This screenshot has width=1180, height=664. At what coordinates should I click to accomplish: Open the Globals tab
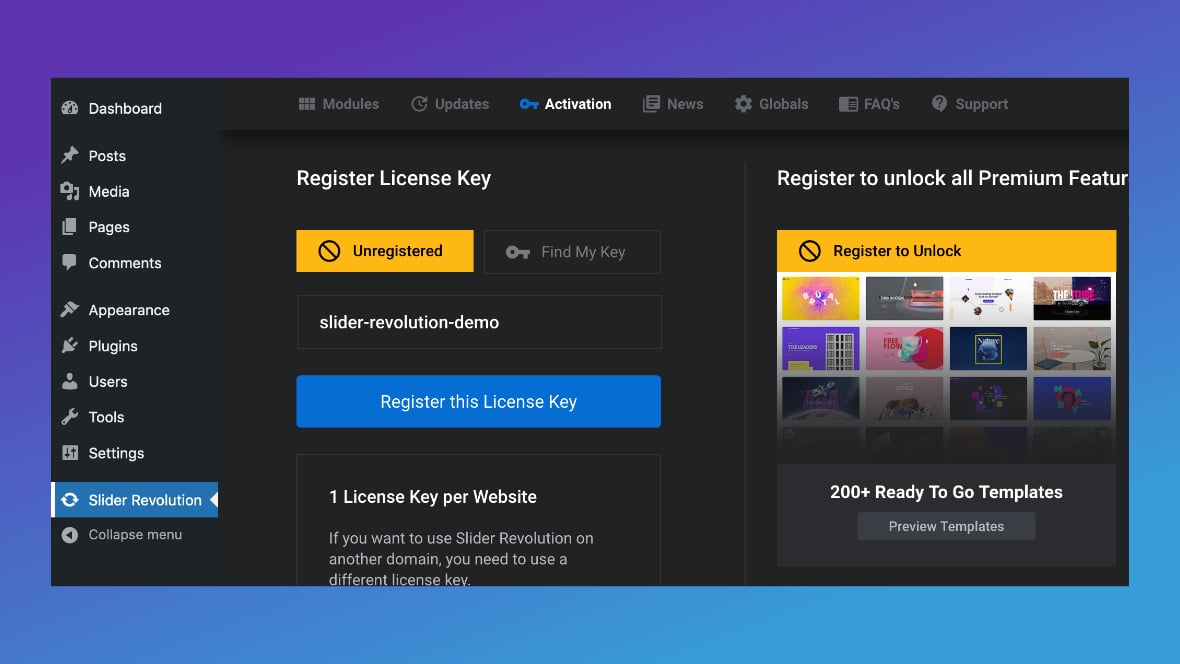[771, 104]
